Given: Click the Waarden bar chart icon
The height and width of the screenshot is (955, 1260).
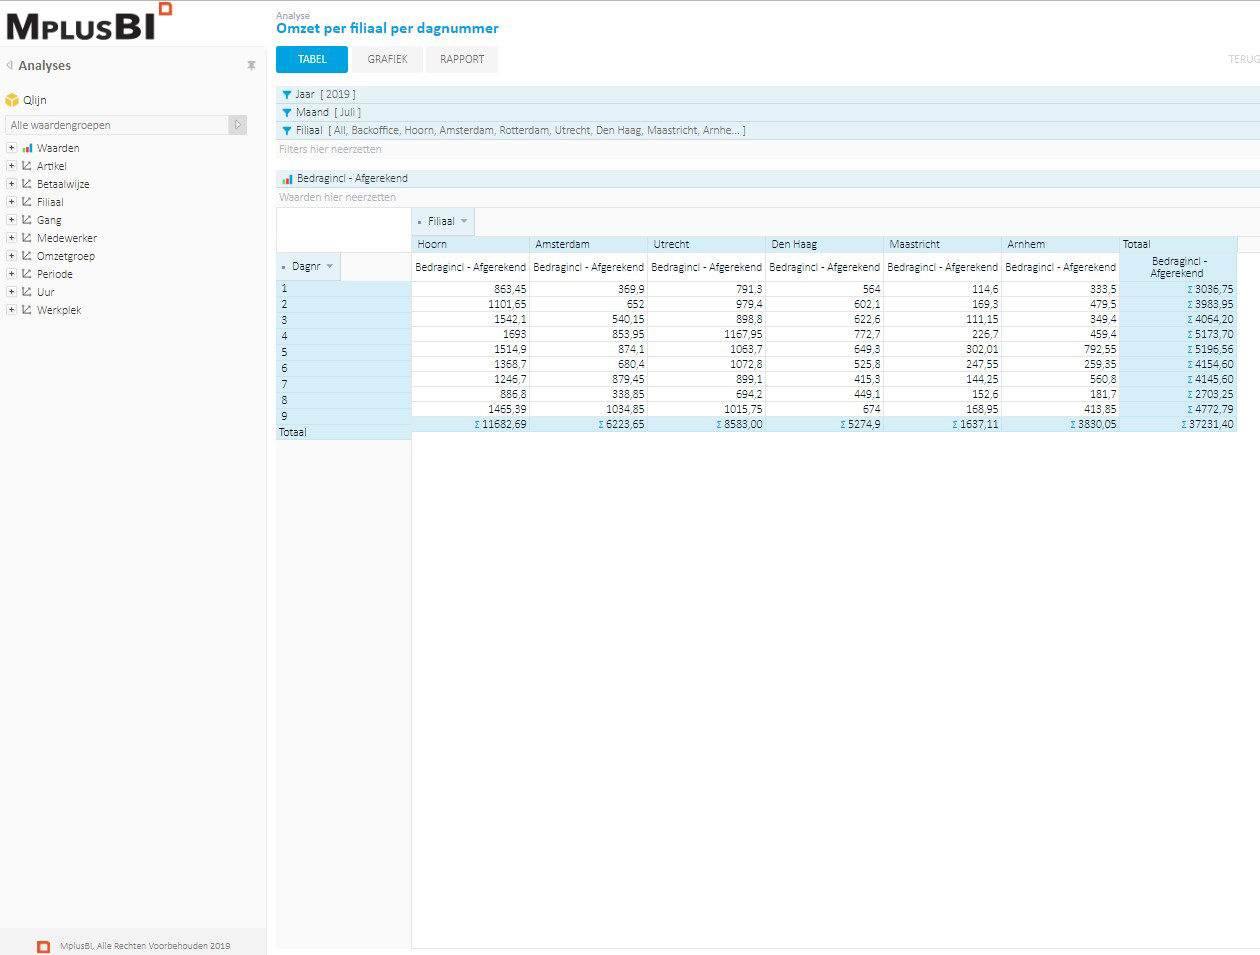Looking at the screenshot, I should [x=27, y=148].
